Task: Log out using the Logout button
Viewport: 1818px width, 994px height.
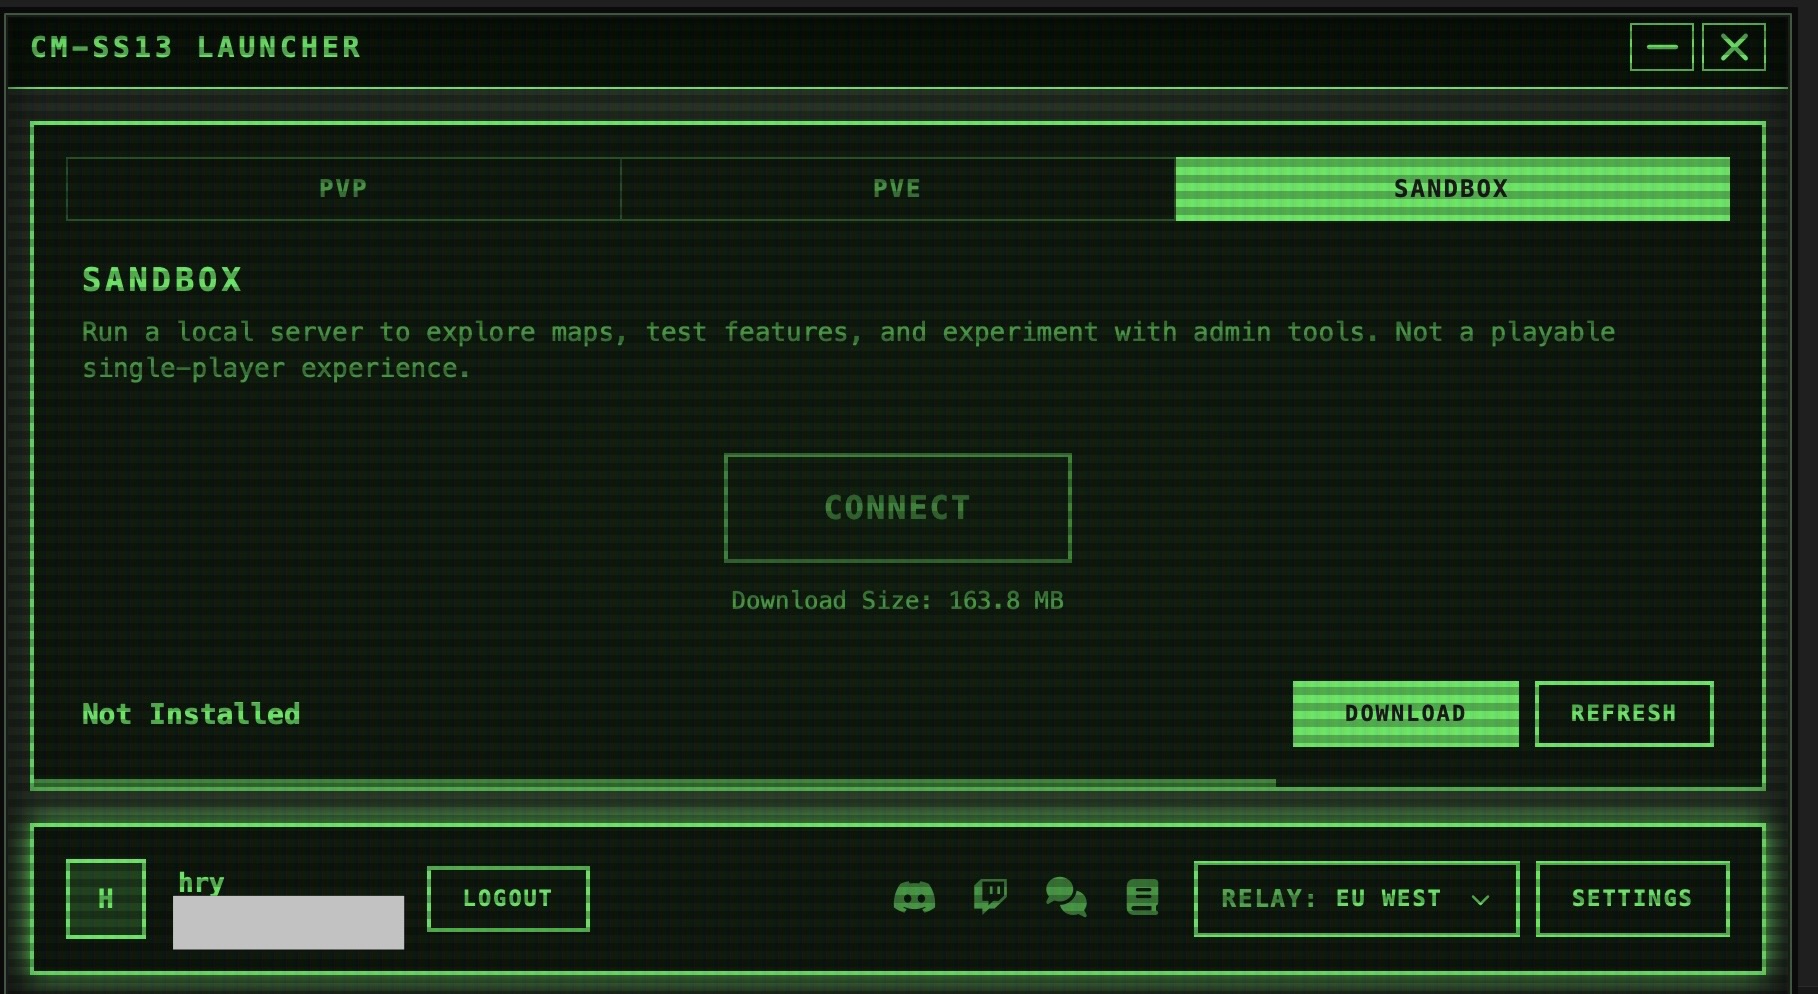Action: point(508,899)
